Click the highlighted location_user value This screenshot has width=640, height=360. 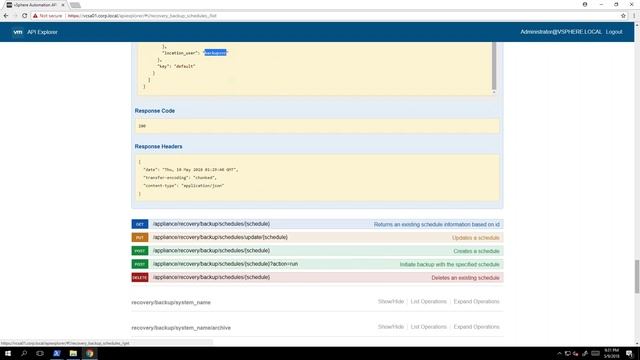215,53
